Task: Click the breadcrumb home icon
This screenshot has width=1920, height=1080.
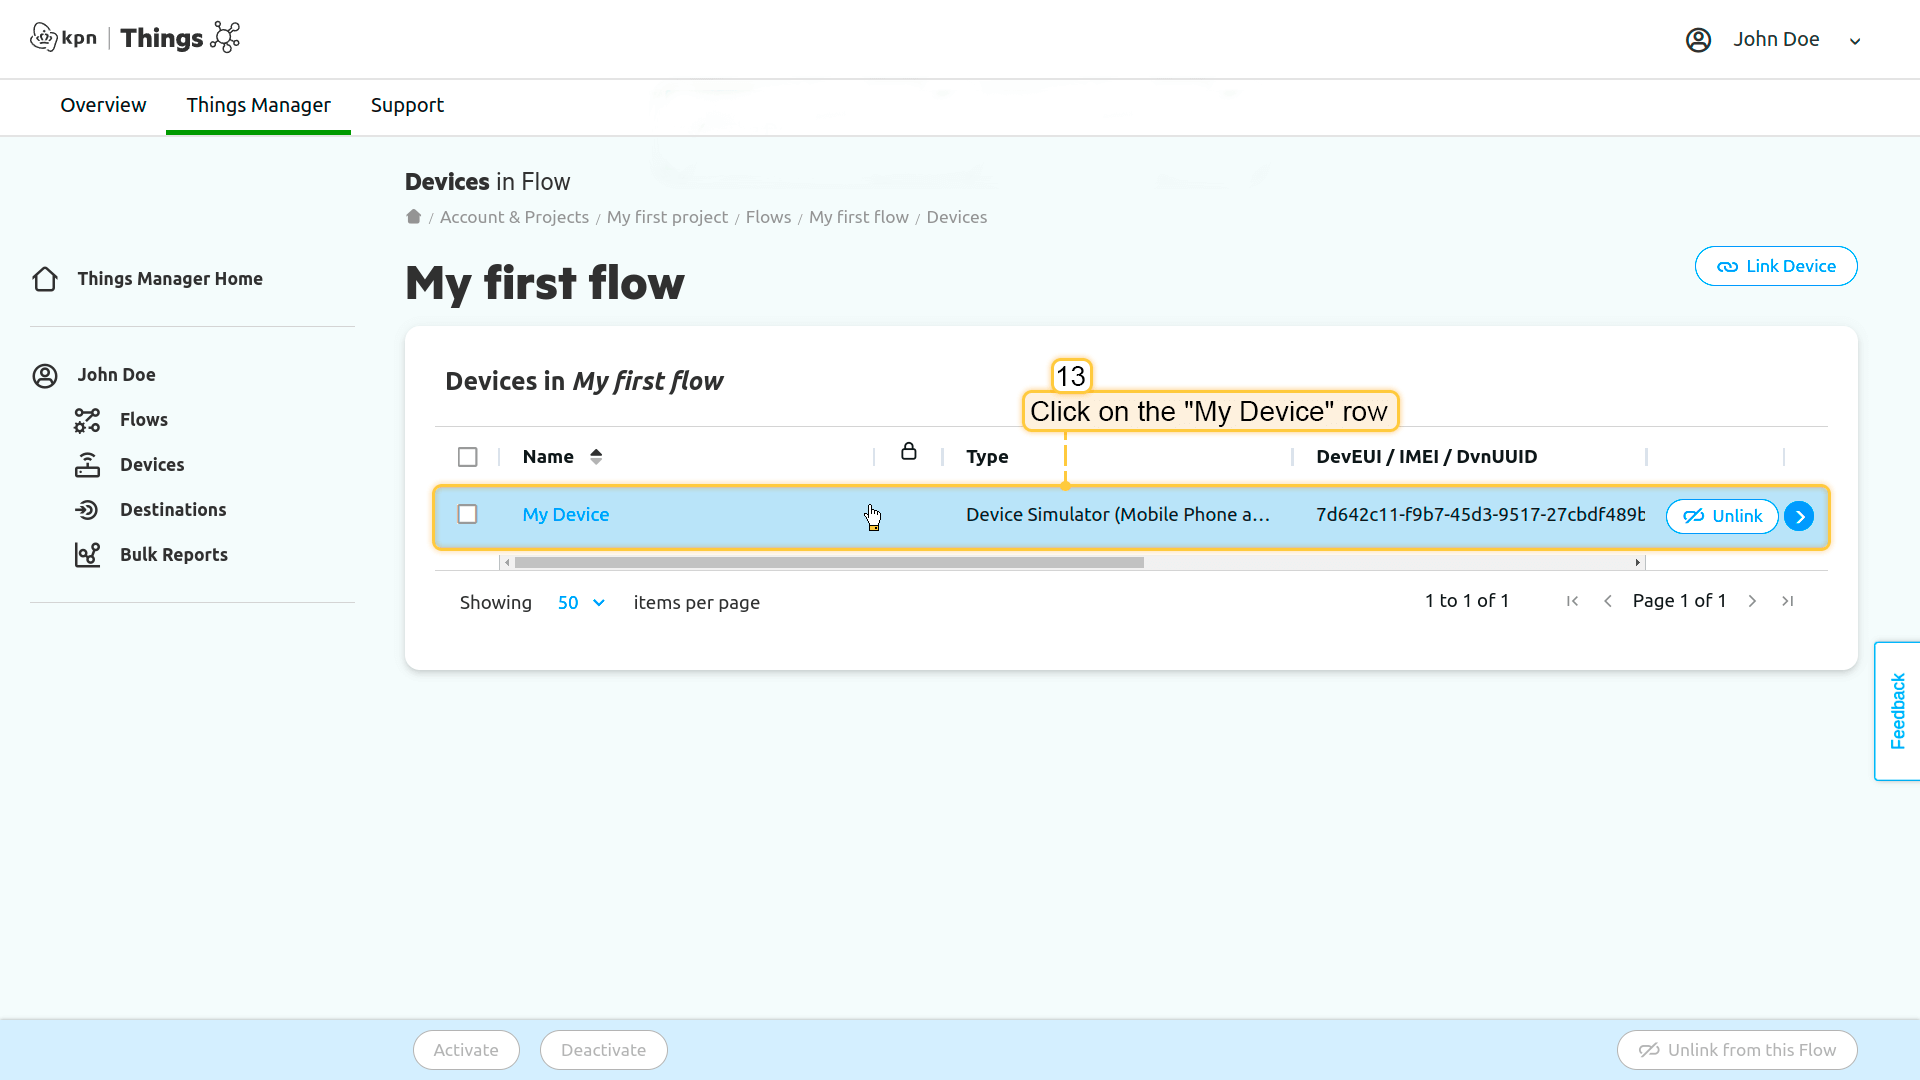Action: [413, 217]
